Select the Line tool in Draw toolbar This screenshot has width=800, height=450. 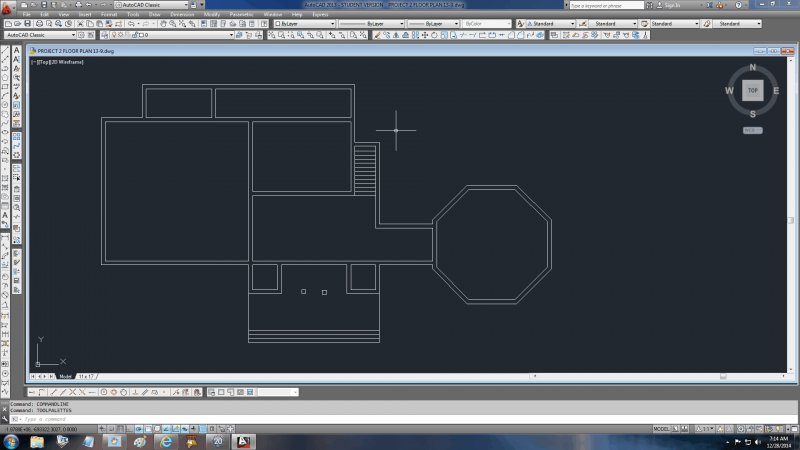pyautogui.click(x=5, y=50)
